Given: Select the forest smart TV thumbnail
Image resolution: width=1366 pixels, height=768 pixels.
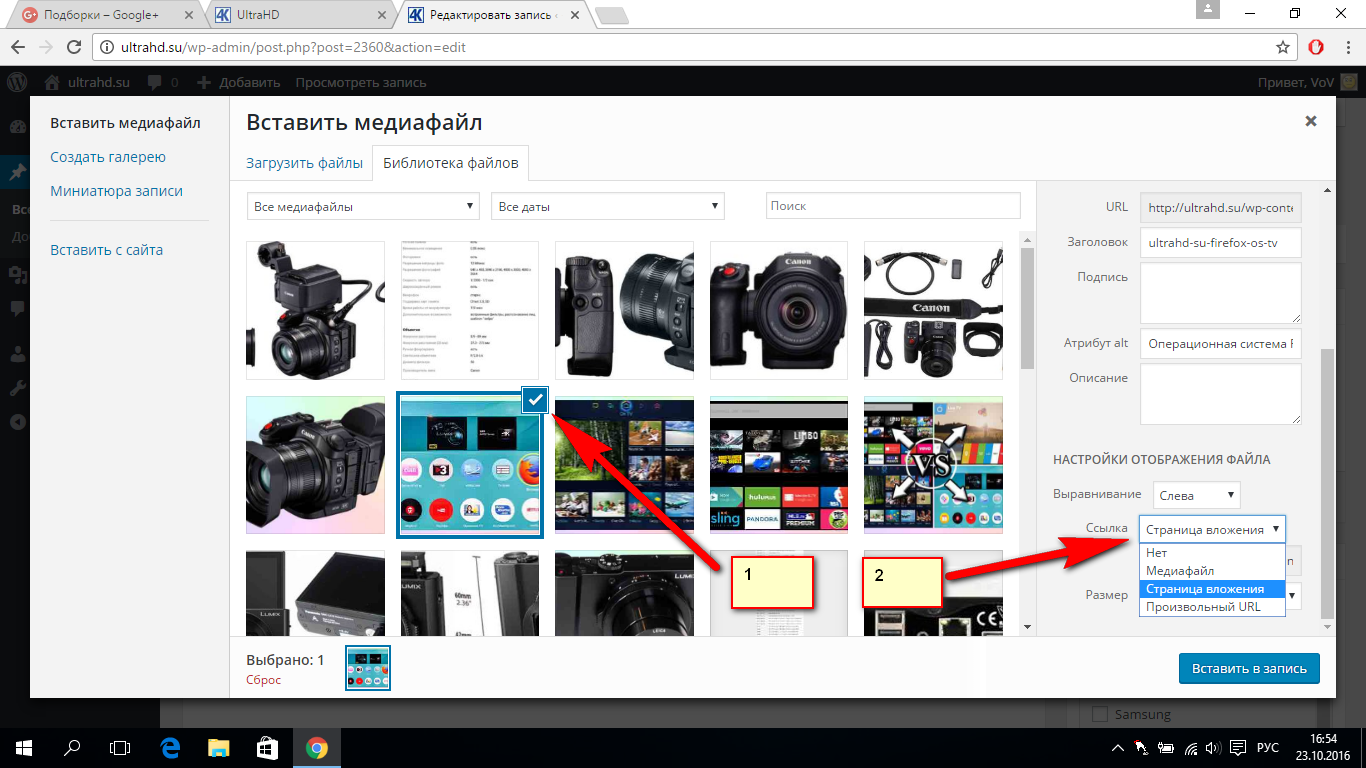Looking at the screenshot, I should click(x=624, y=465).
